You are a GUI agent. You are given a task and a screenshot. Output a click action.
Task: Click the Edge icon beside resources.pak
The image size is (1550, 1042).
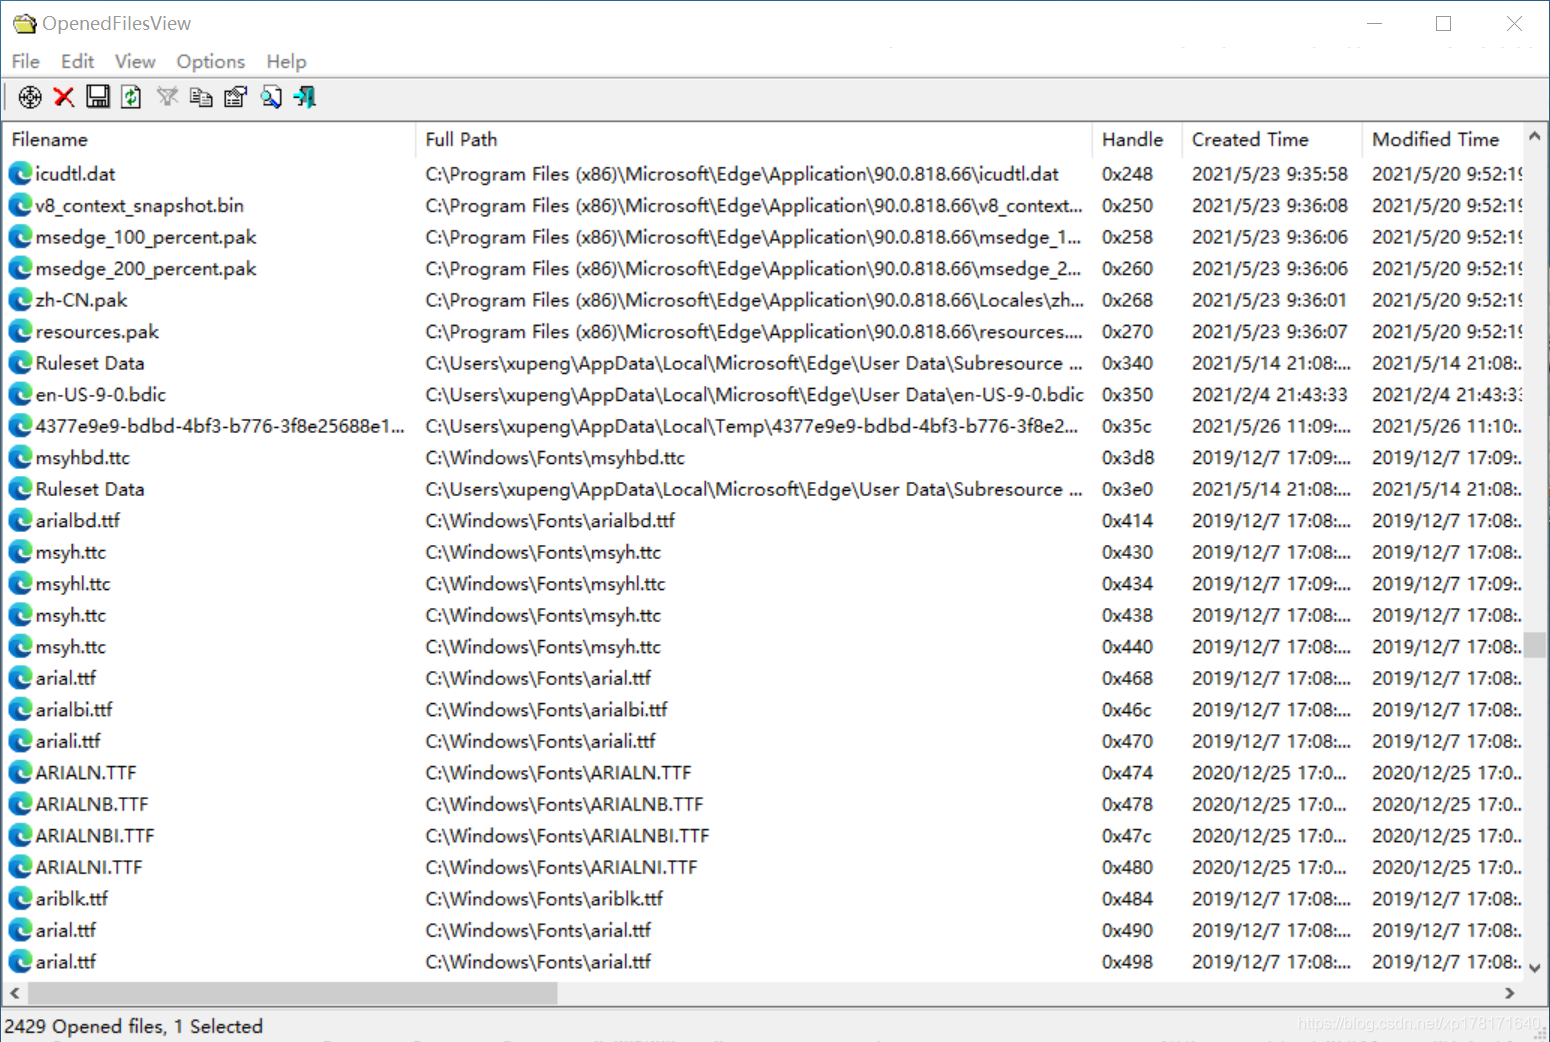(x=20, y=331)
